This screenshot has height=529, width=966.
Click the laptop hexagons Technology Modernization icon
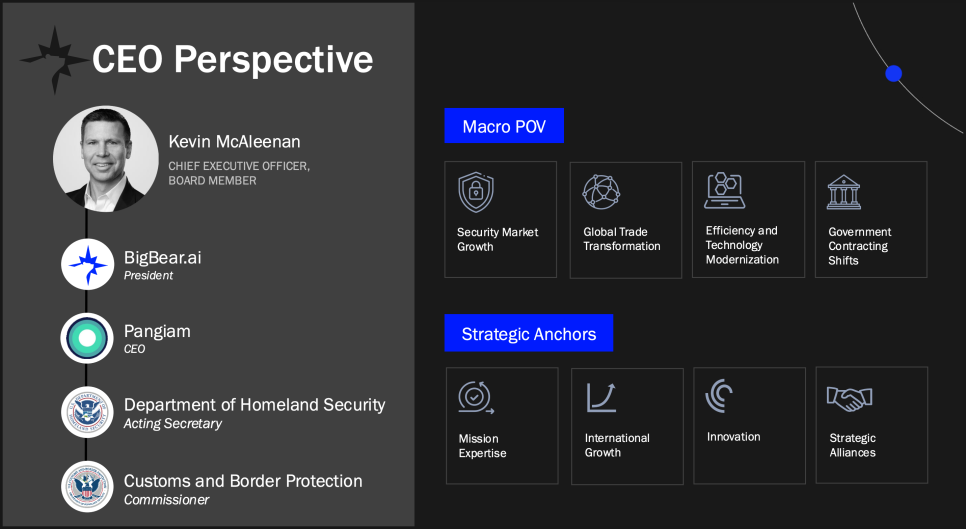coord(724,190)
